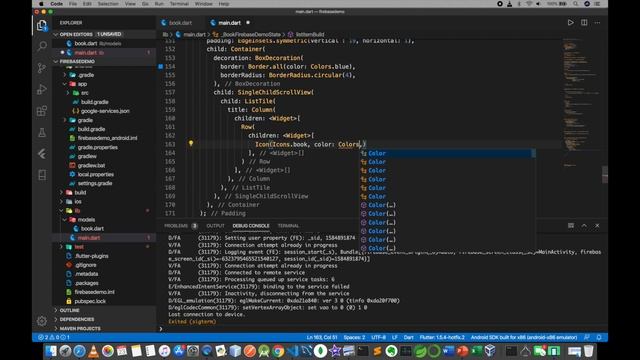Open settings.gradle in explorer
Viewport: 640px width, 360px height.
[94, 183]
